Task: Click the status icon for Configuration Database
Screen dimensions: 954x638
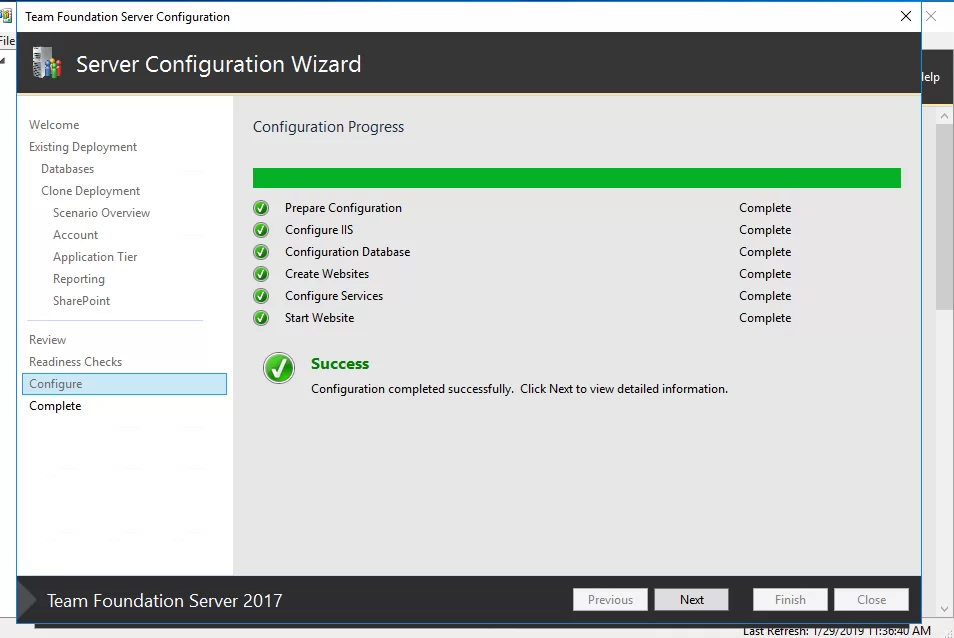Action: pyautogui.click(x=261, y=252)
